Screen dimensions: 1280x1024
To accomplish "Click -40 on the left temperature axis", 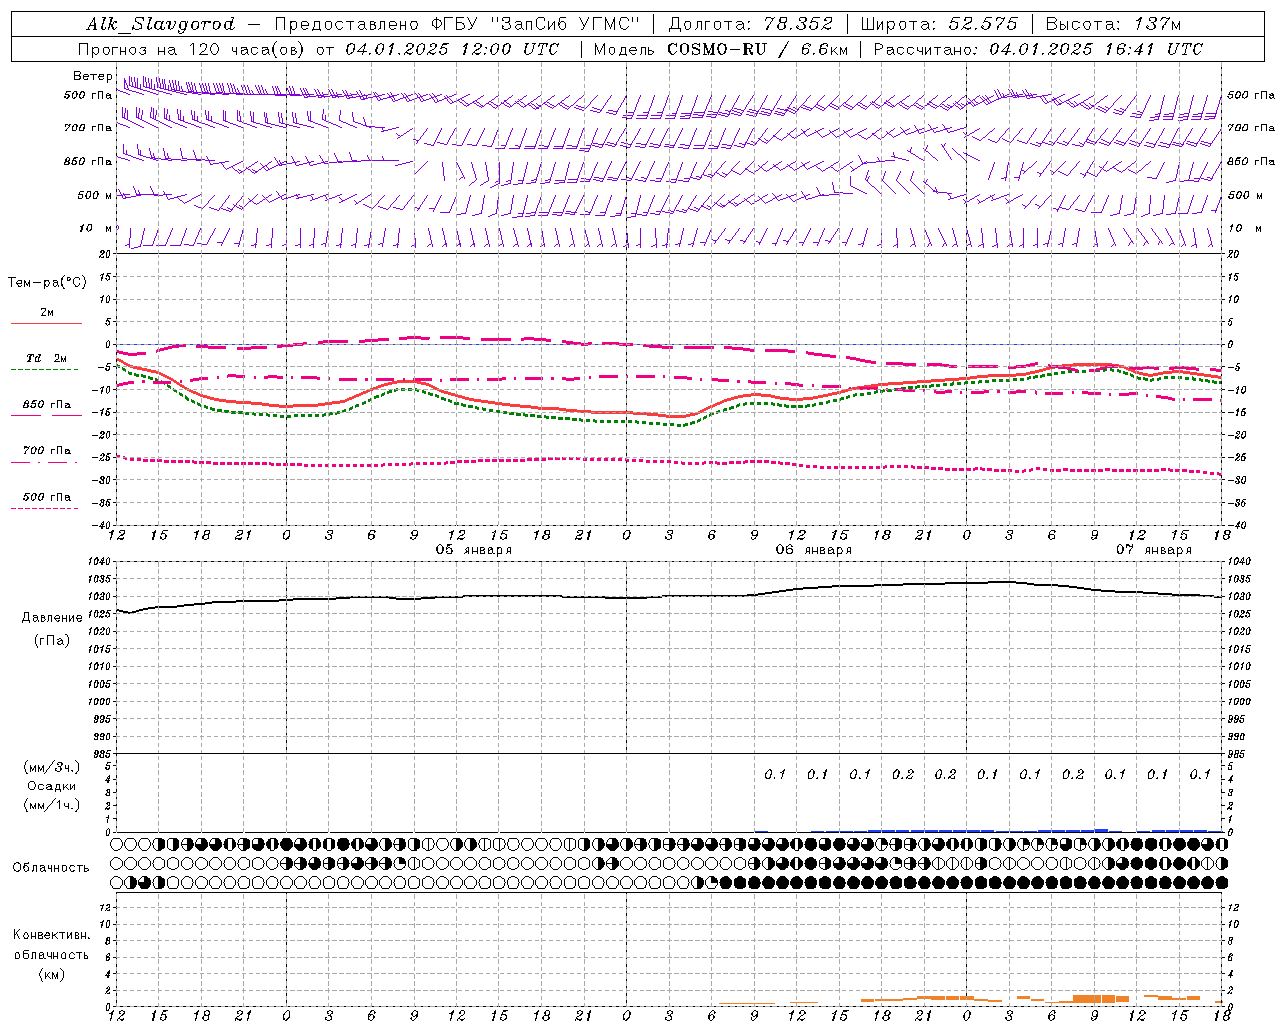I will [x=102, y=525].
